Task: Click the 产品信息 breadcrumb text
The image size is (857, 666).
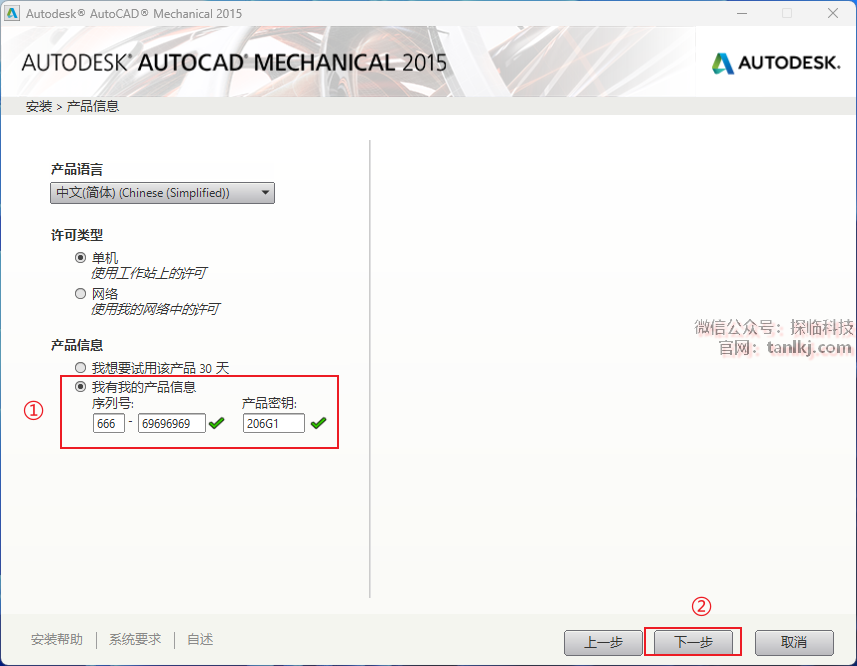Action: 93,106
